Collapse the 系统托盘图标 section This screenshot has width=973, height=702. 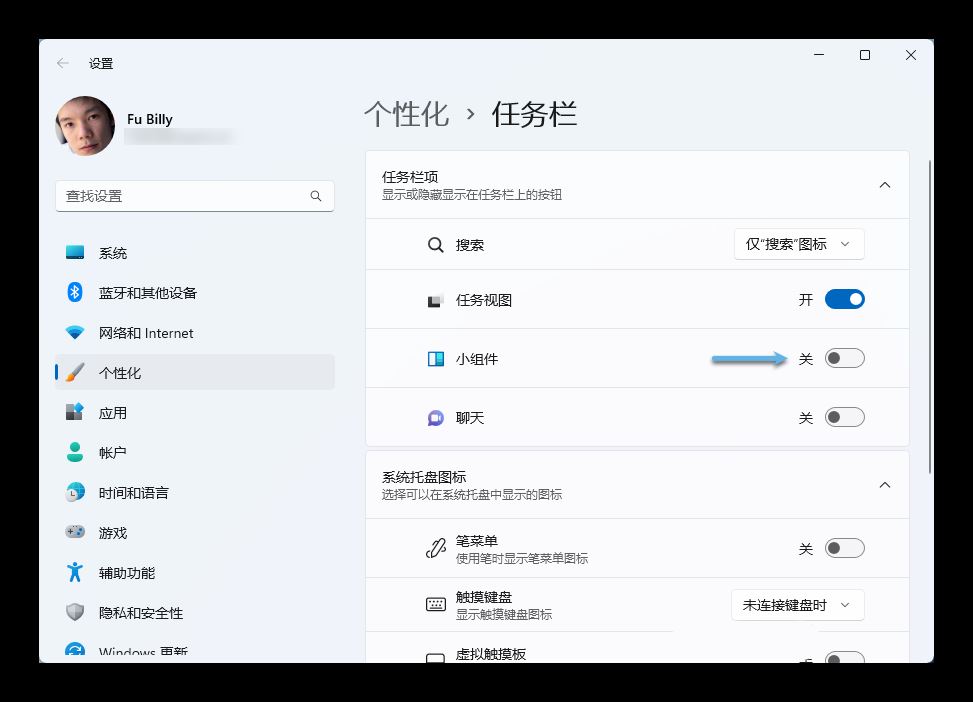[884, 485]
